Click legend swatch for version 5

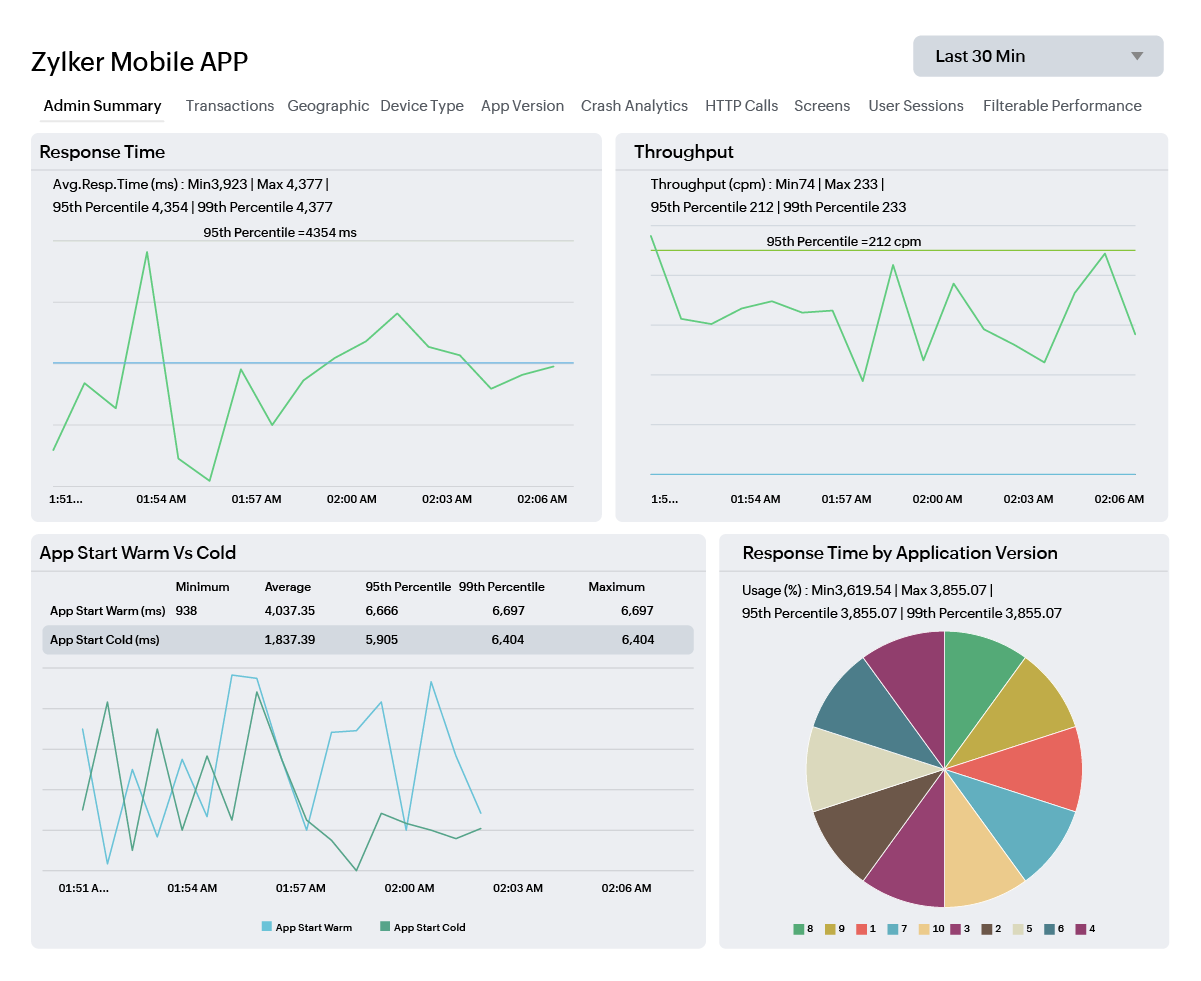pyautogui.click(x=1018, y=929)
